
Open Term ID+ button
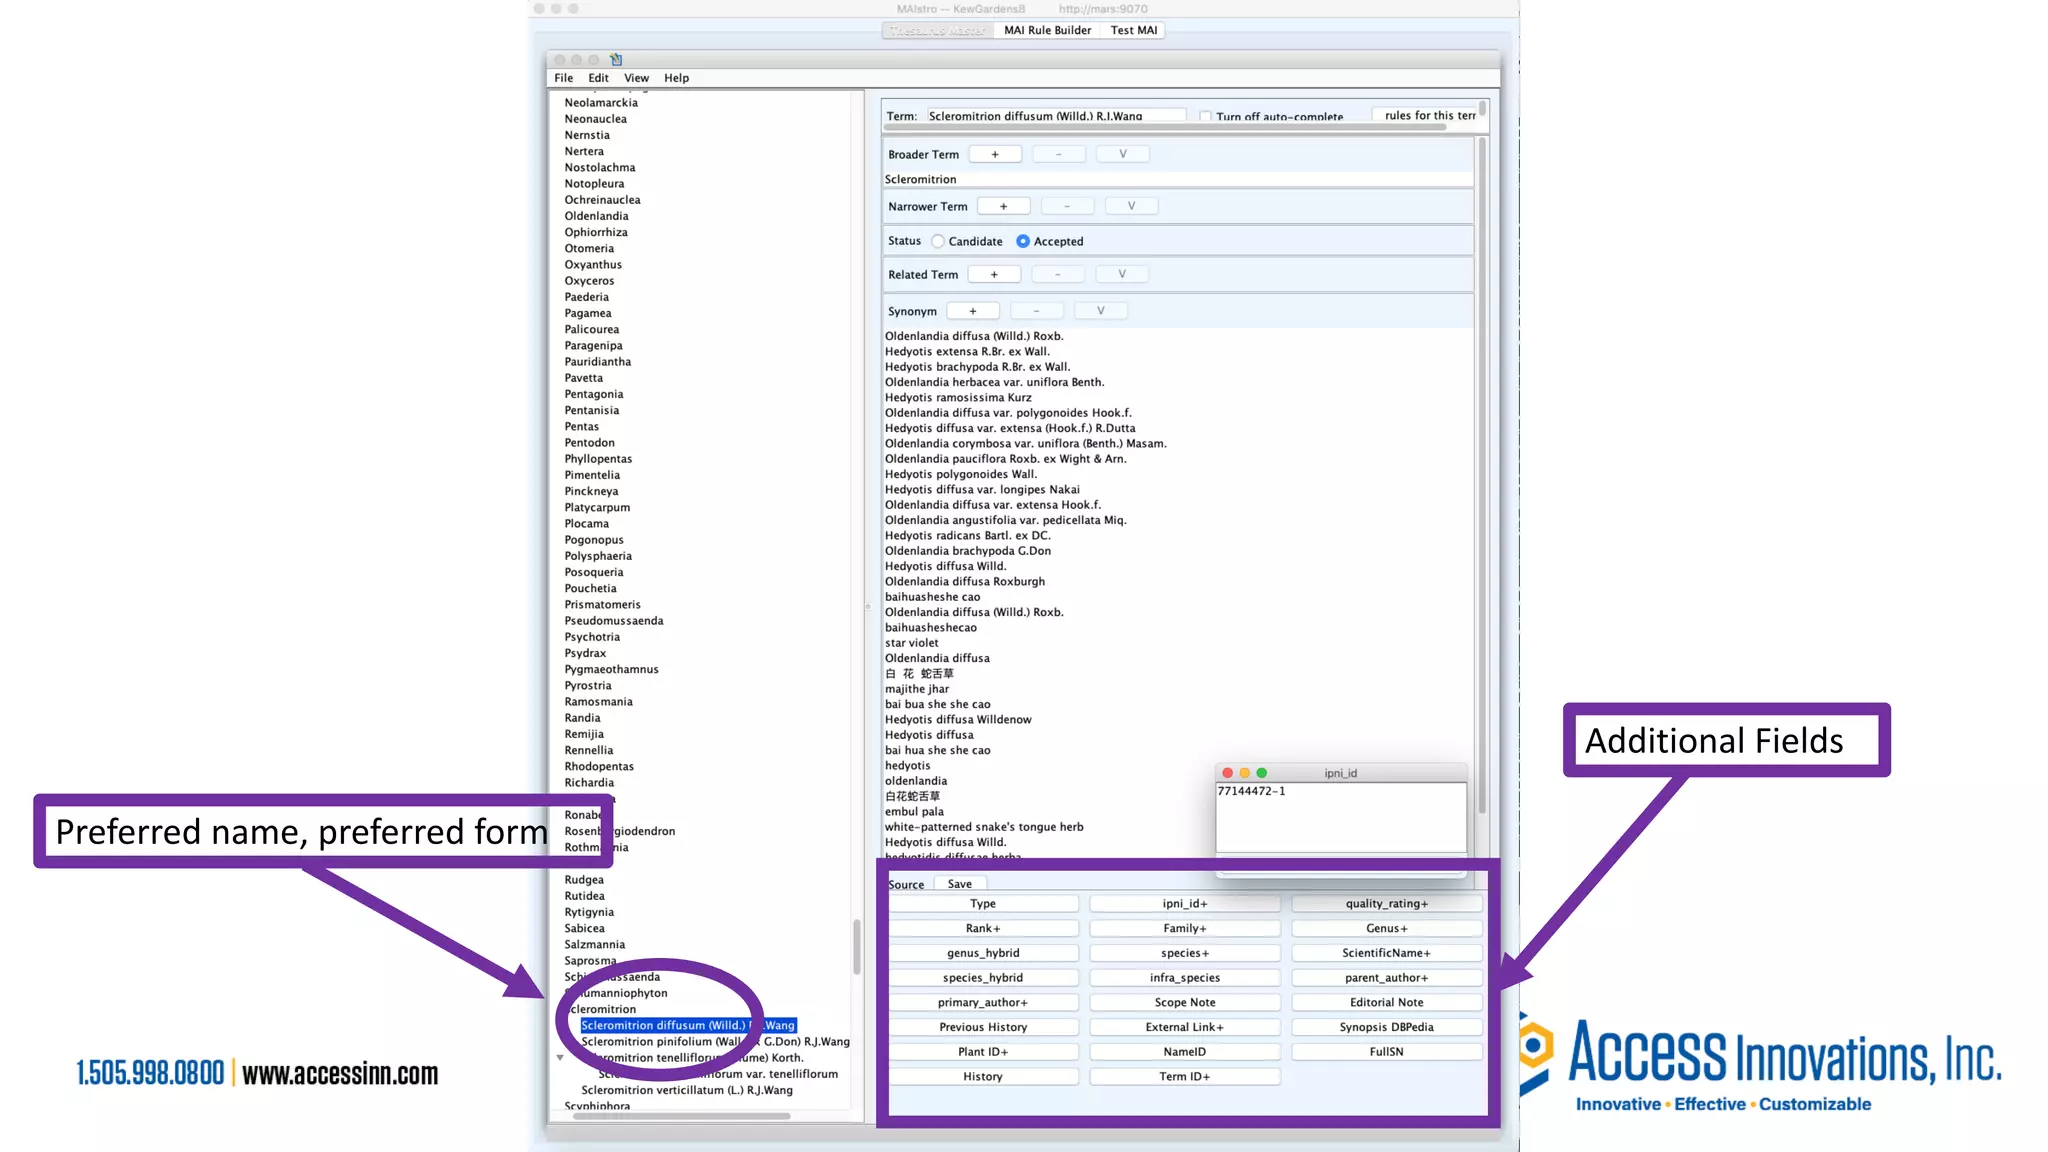click(1185, 1077)
